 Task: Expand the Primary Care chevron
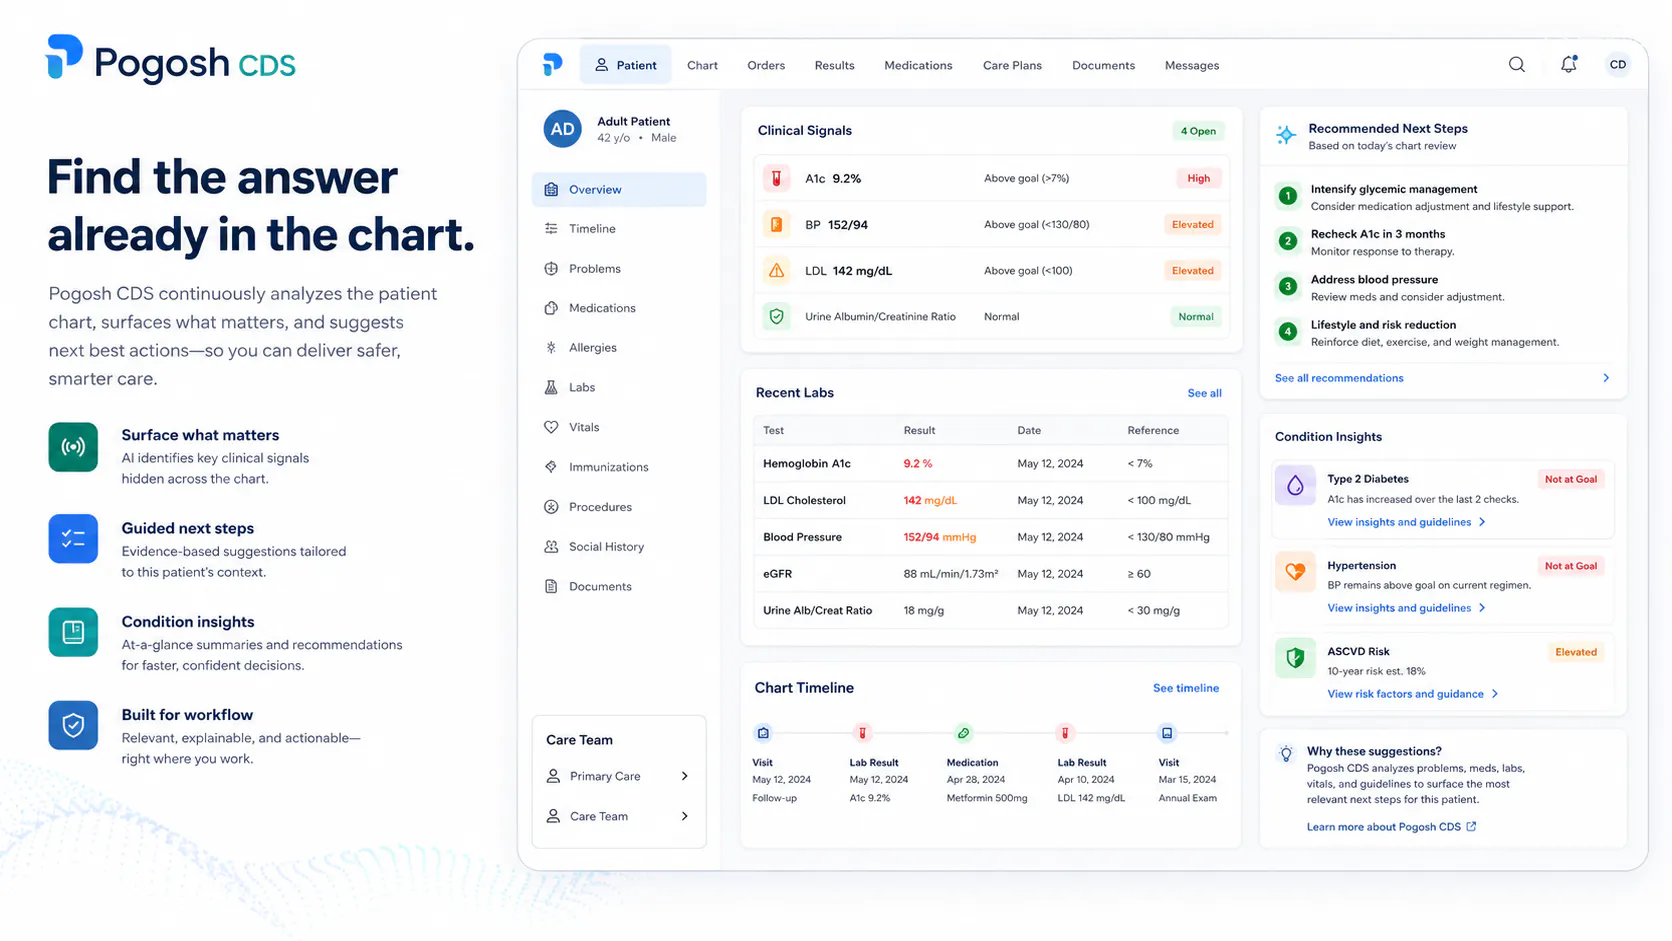pyautogui.click(x=685, y=776)
